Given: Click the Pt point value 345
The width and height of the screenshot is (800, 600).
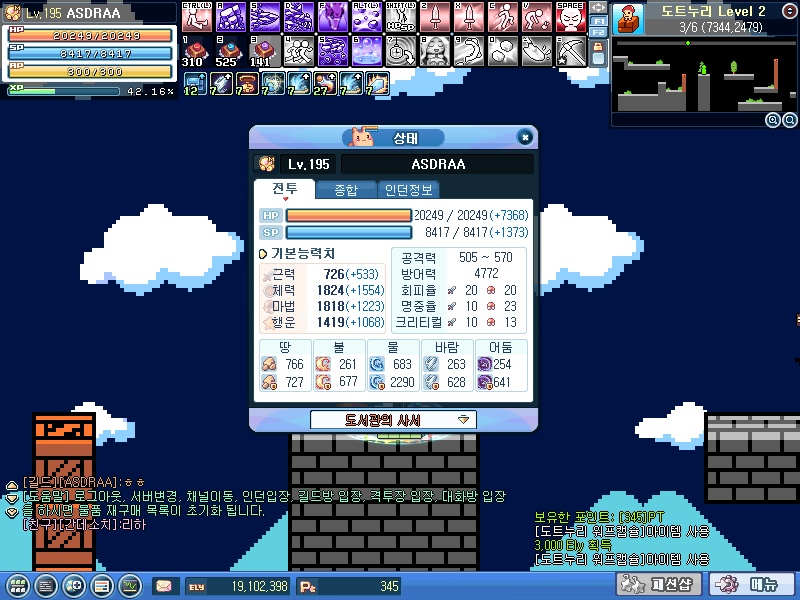Looking at the screenshot, I should (x=389, y=586).
